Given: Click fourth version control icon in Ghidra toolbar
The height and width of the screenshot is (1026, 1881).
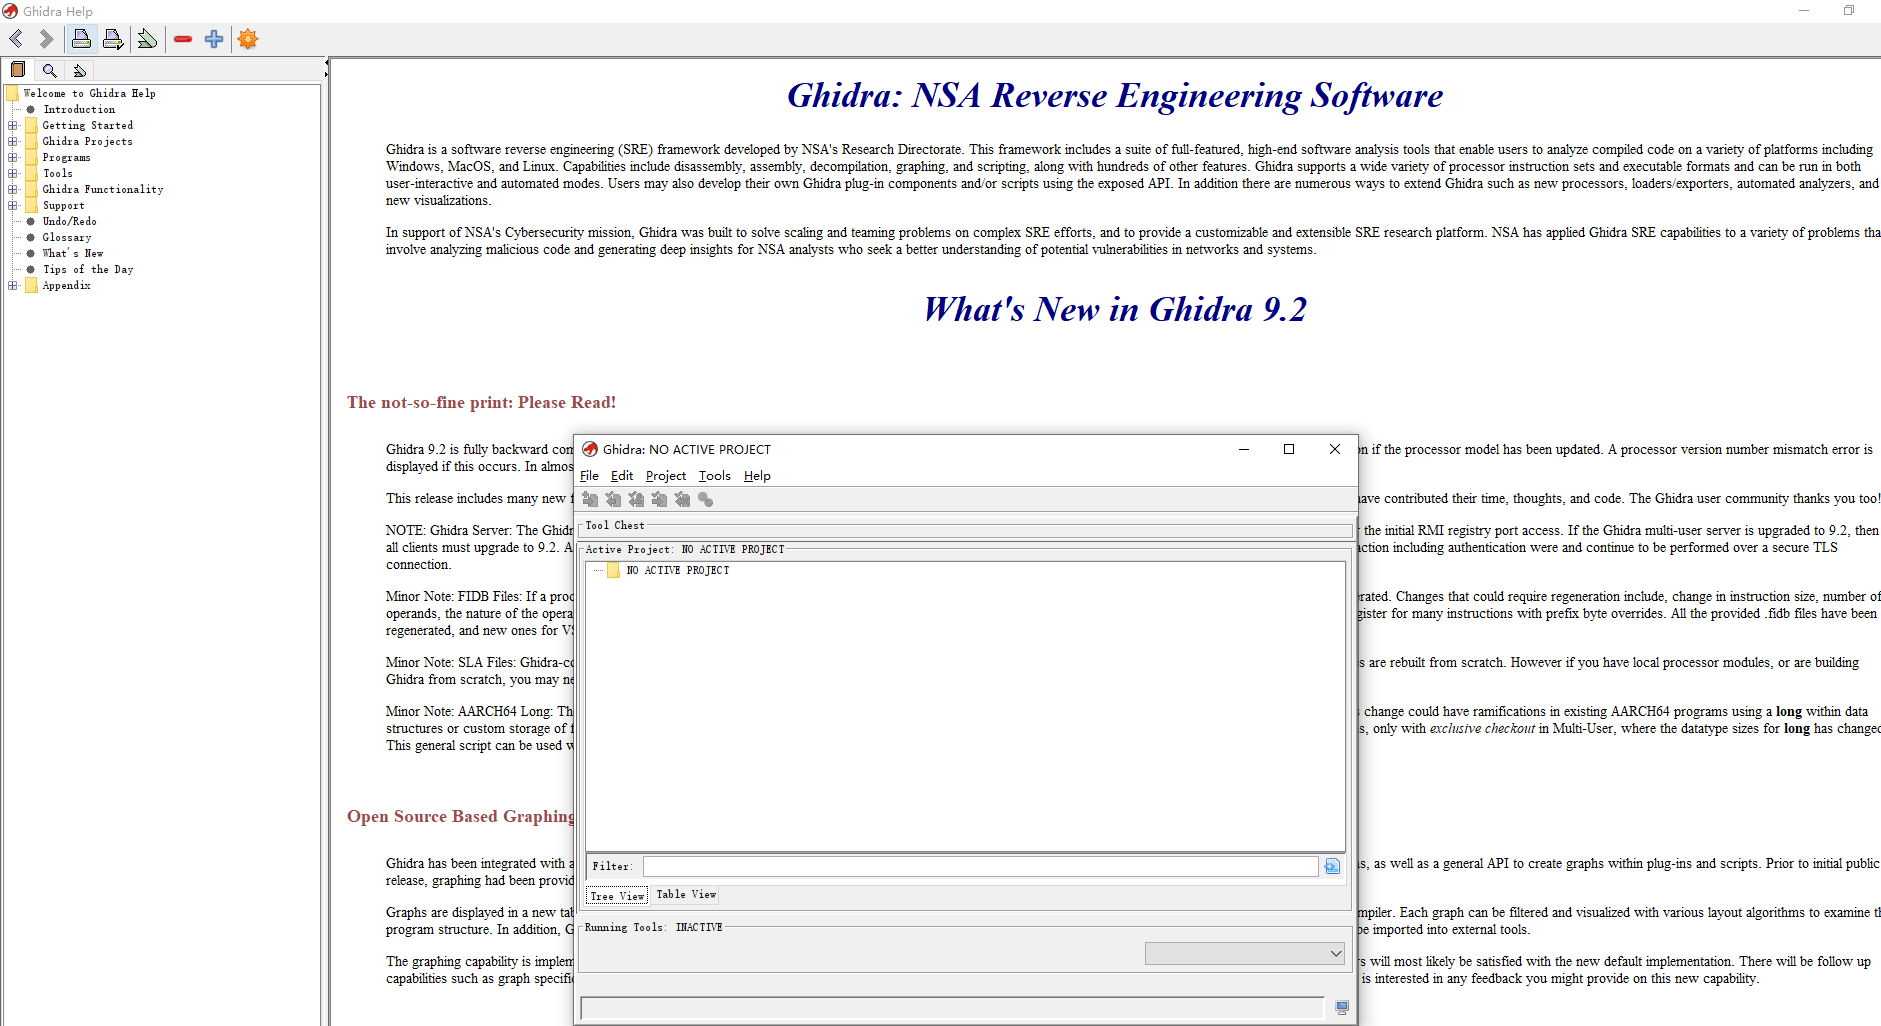Looking at the screenshot, I should click(659, 500).
